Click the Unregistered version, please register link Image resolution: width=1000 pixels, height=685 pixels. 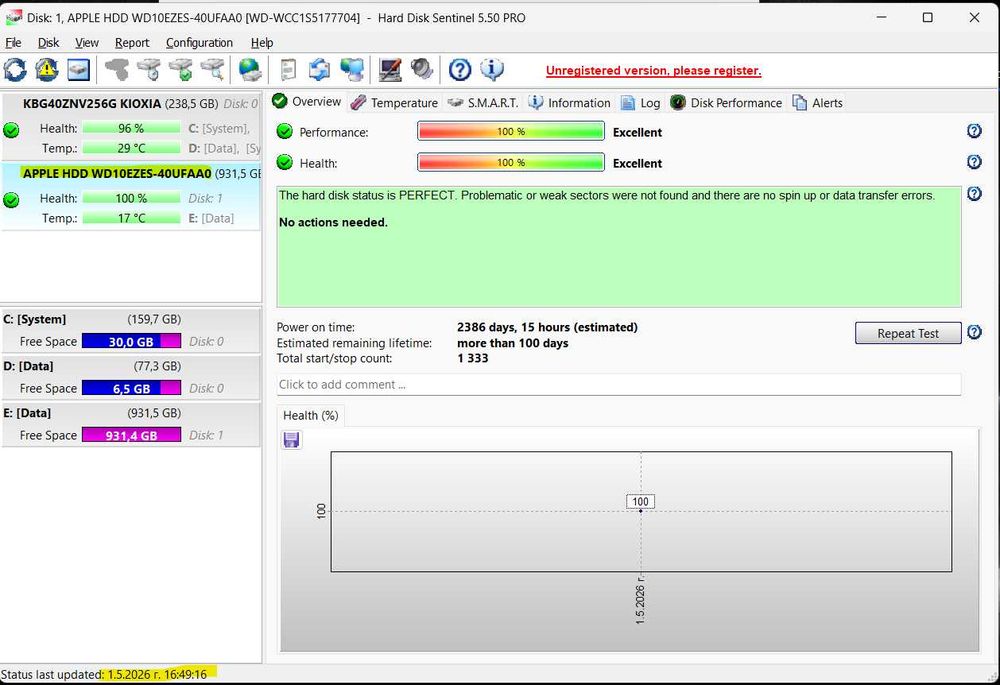click(x=653, y=71)
